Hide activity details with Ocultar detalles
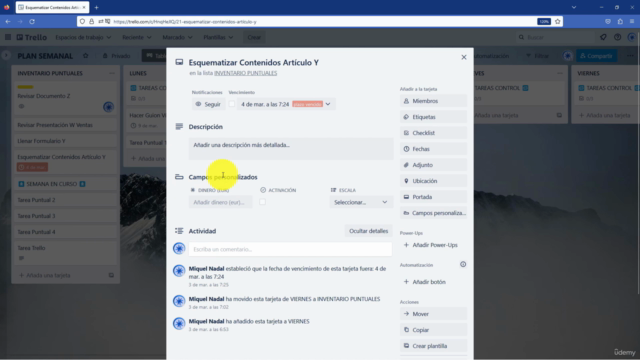Image resolution: width=640 pixels, height=360 pixels. pos(368,231)
